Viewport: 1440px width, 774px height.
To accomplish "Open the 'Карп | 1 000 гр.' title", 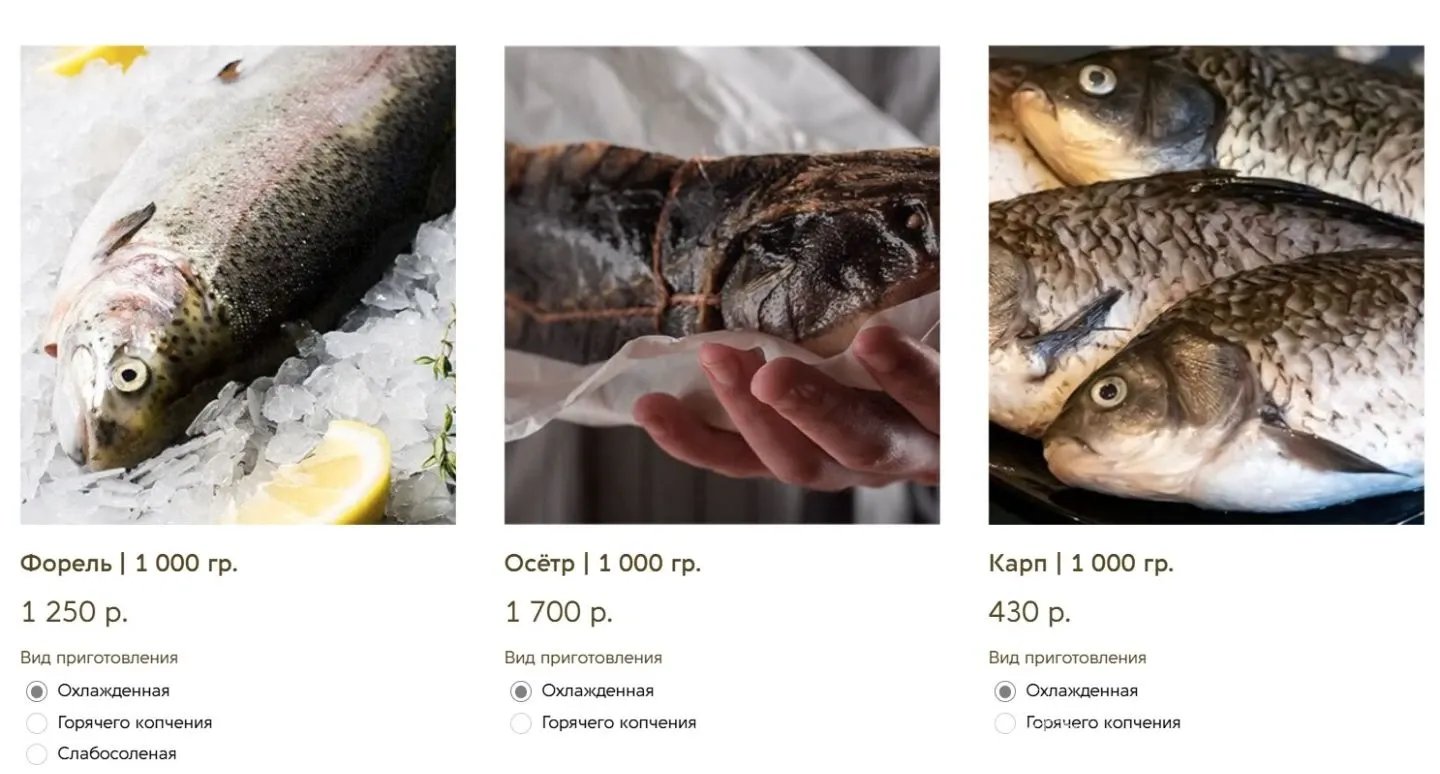I will pyautogui.click(x=1081, y=564).
